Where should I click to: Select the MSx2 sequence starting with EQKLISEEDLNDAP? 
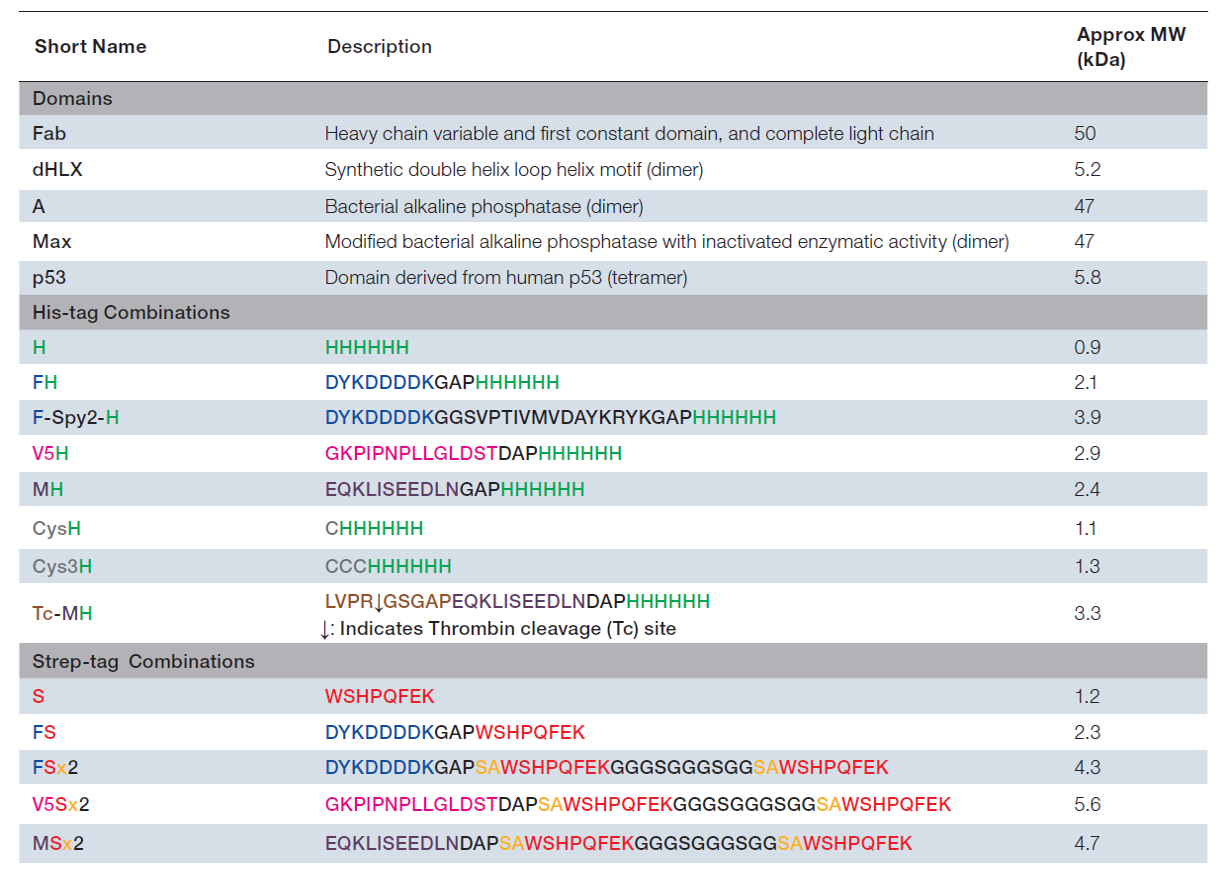click(619, 844)
